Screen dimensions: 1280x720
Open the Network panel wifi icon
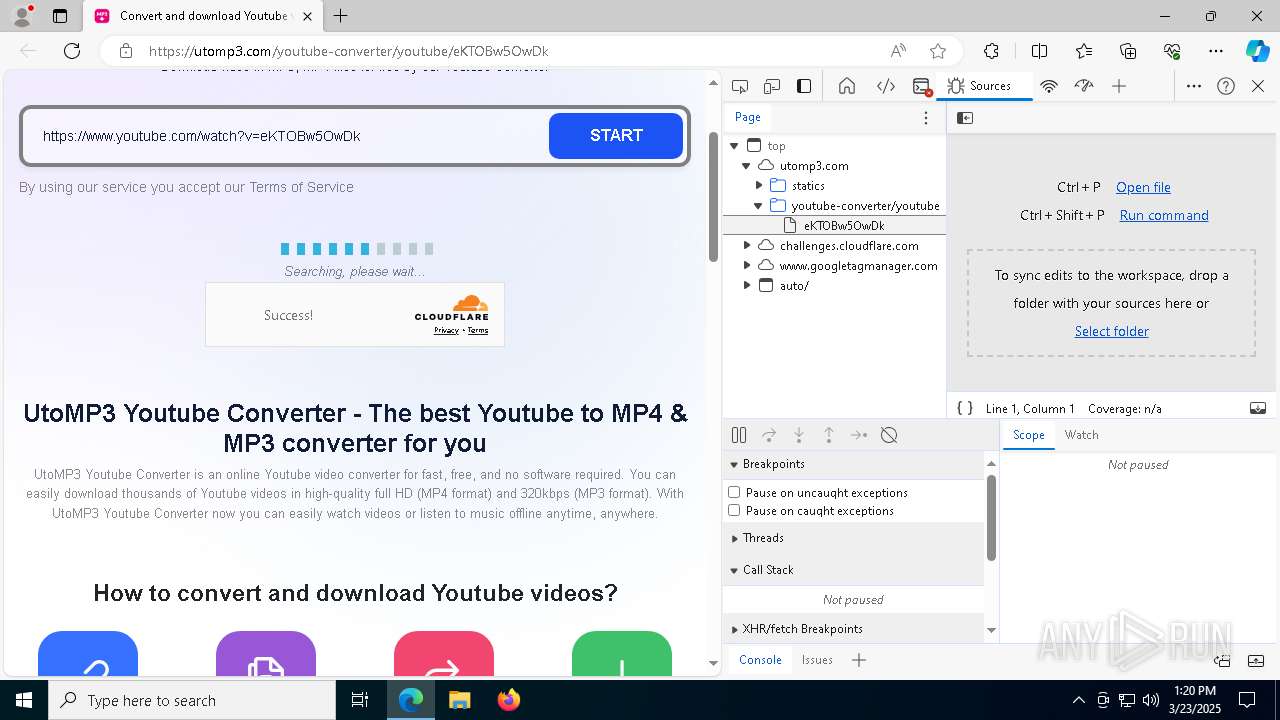pos(1049,86)
